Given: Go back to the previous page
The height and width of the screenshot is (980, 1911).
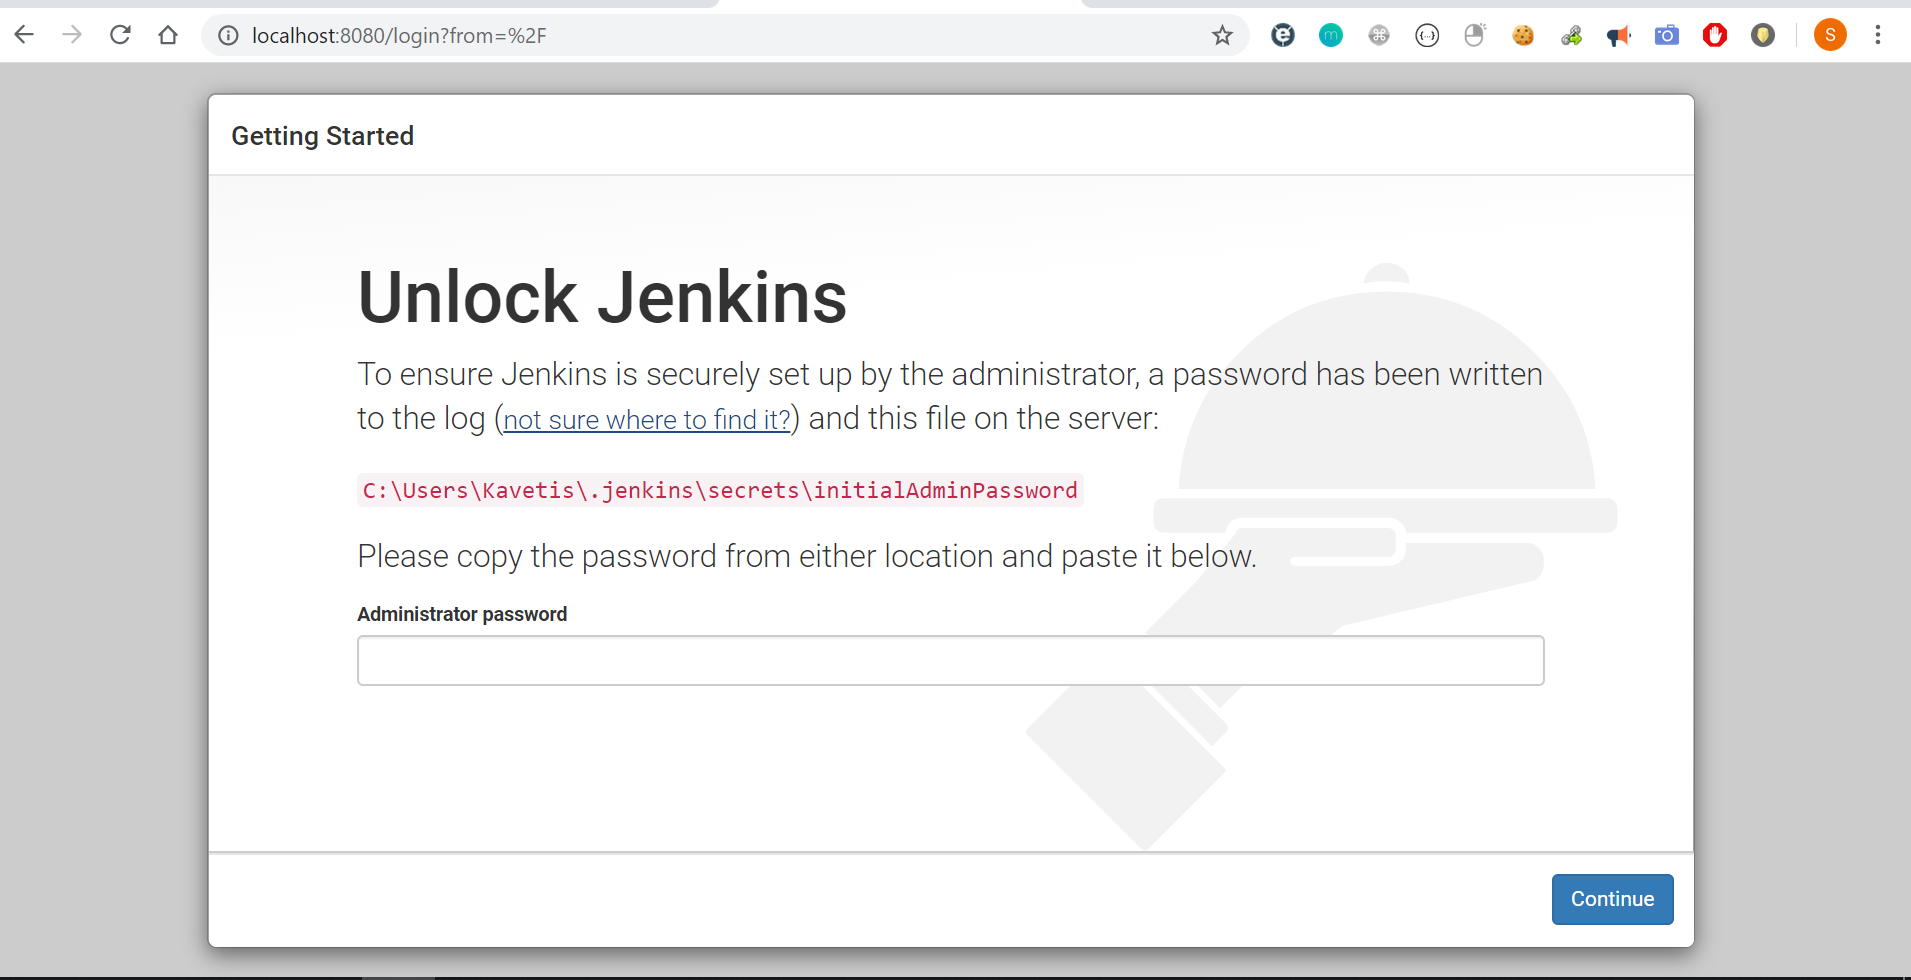Looking at the screenshot, I should click(x=25, y=36).
